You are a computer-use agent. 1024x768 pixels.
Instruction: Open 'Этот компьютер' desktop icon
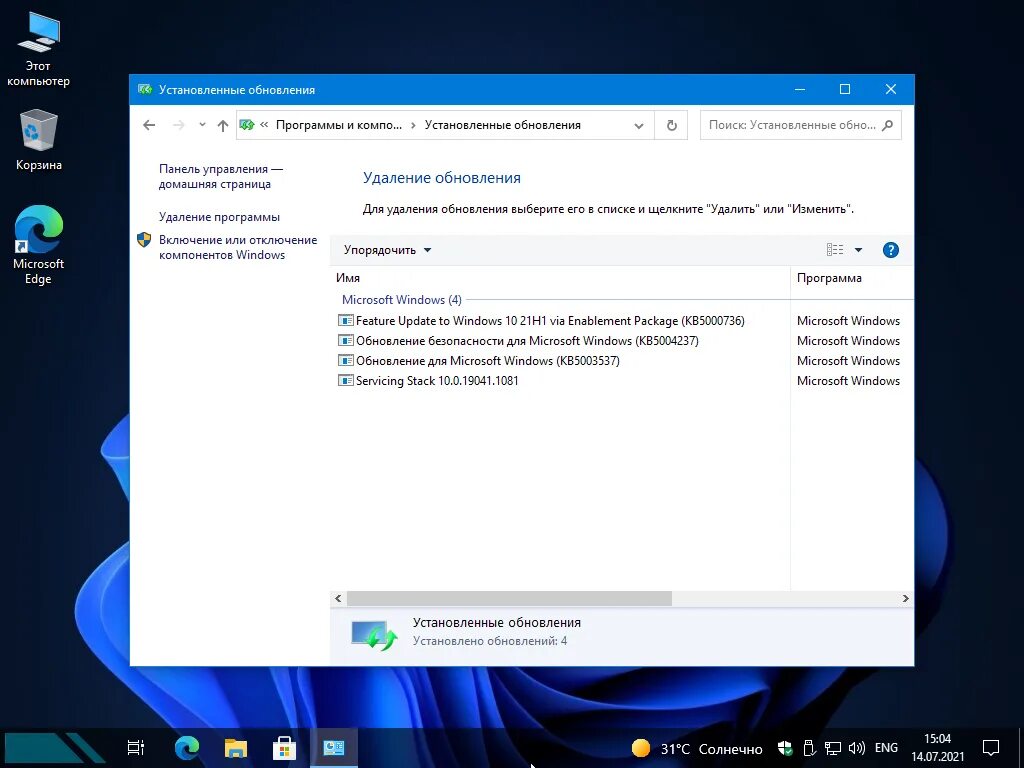point(38,51)
